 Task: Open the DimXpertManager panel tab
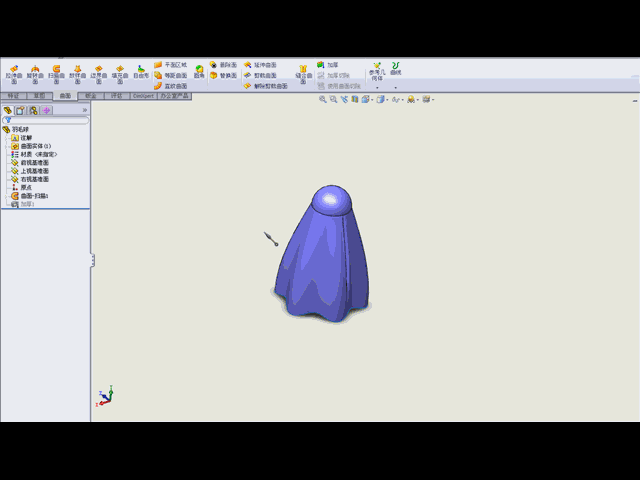(x=47, y=110)
